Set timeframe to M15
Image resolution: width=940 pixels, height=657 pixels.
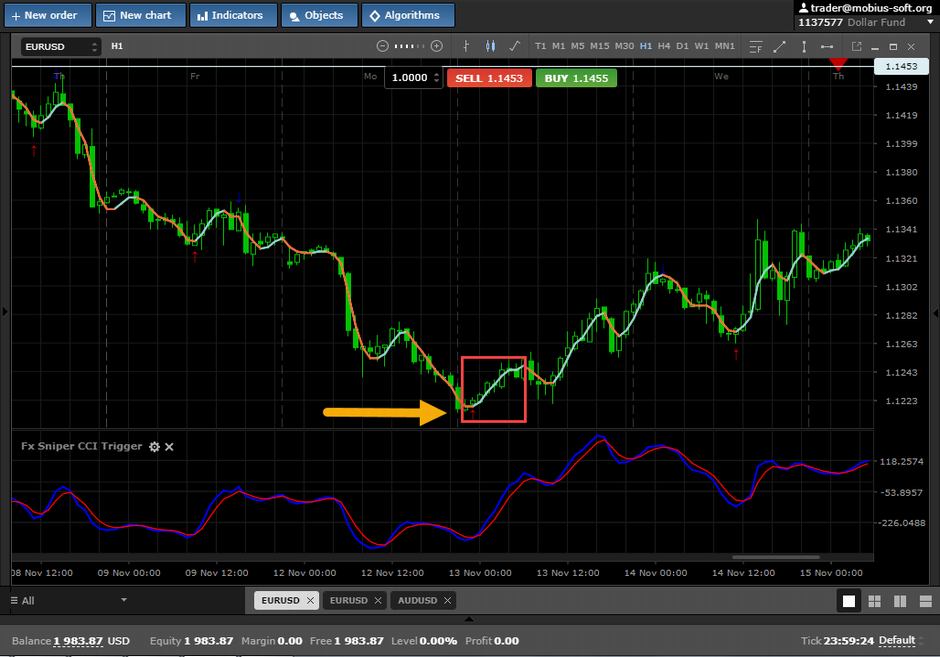coord(599,46)
